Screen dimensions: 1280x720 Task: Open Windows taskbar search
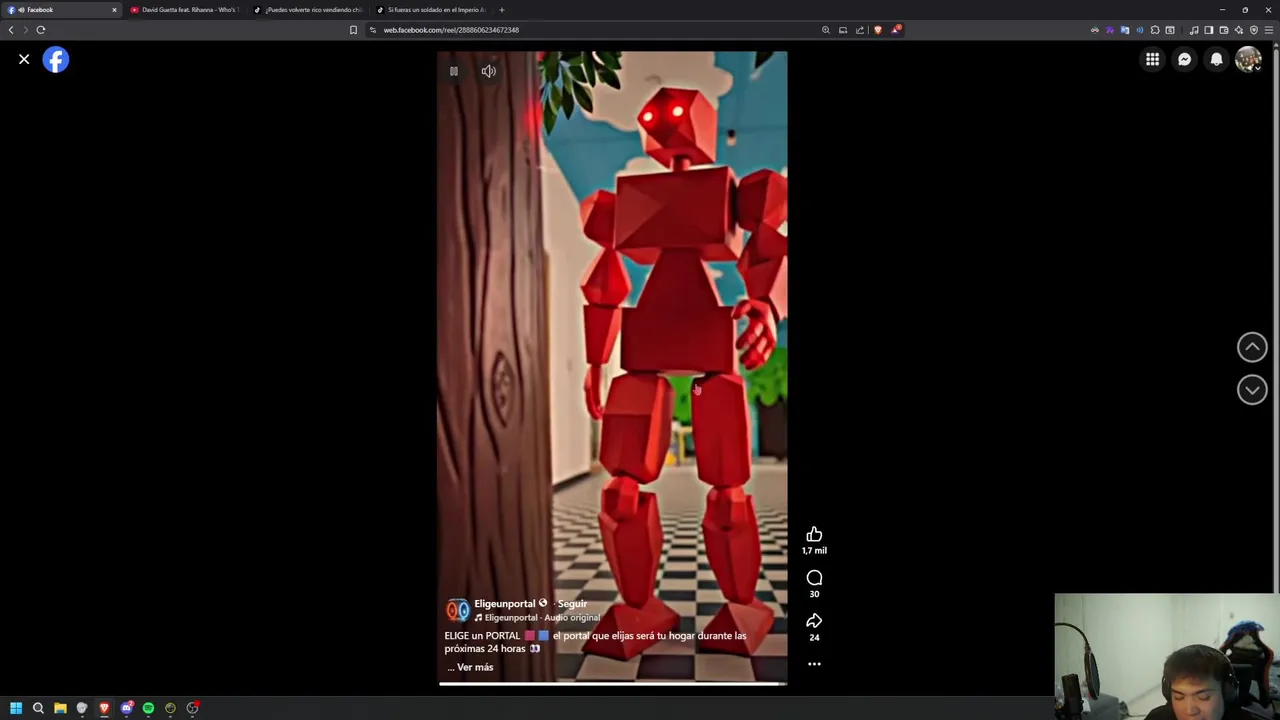38,708
